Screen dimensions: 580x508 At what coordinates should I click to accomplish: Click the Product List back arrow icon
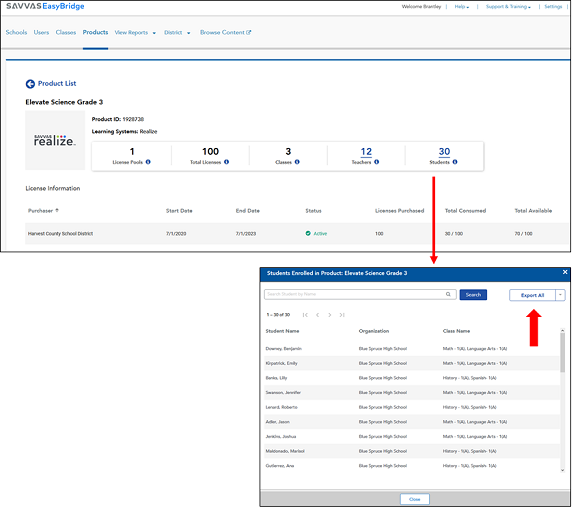[x=30, y=84]
